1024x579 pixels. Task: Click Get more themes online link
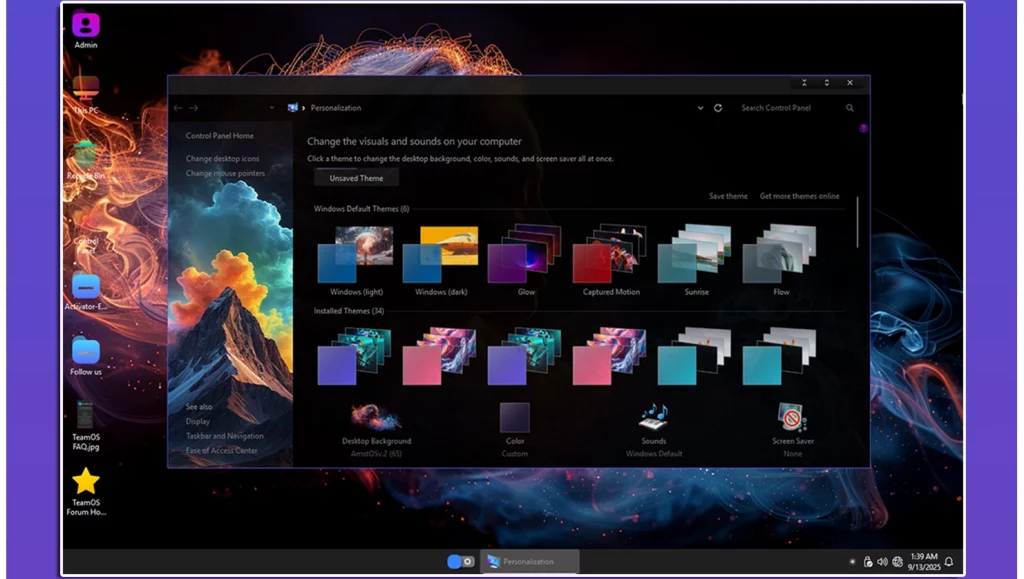tap(799, 196)
